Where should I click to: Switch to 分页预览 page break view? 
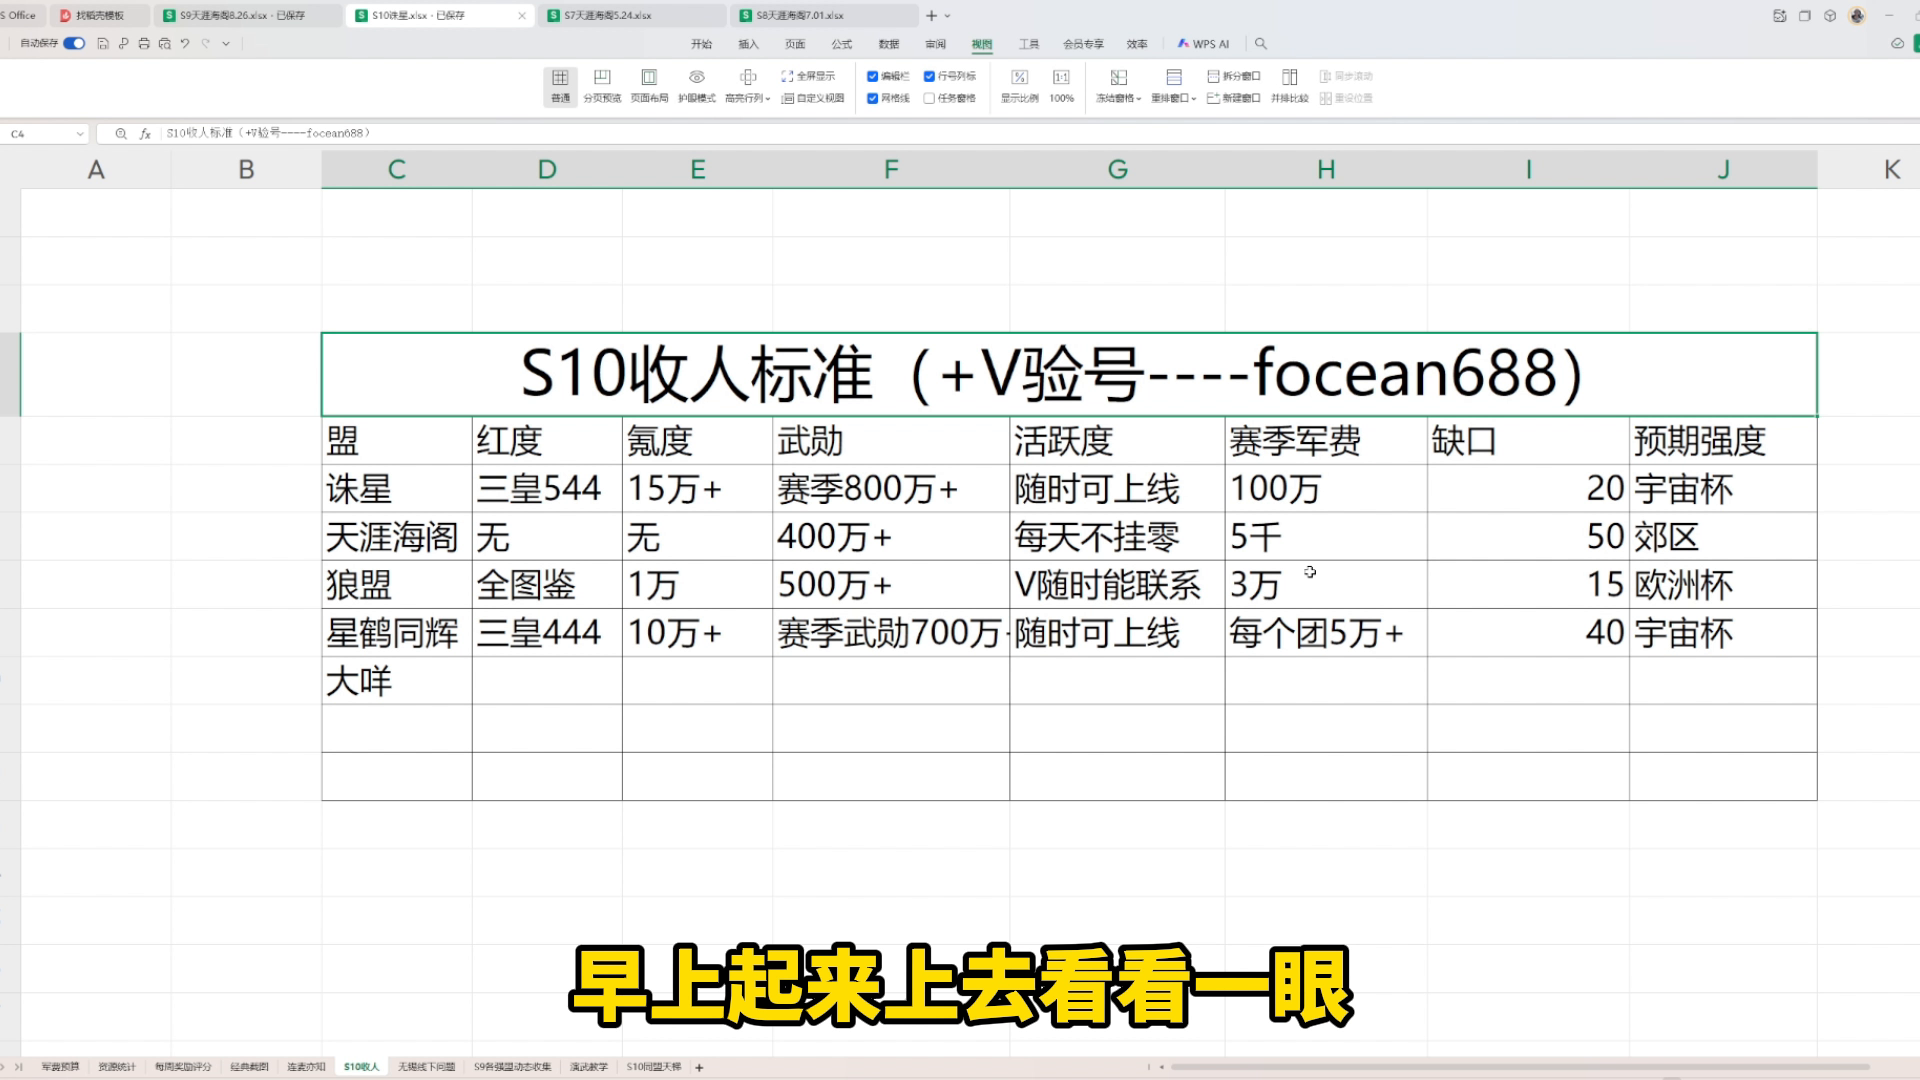click(x=602, y=84)
